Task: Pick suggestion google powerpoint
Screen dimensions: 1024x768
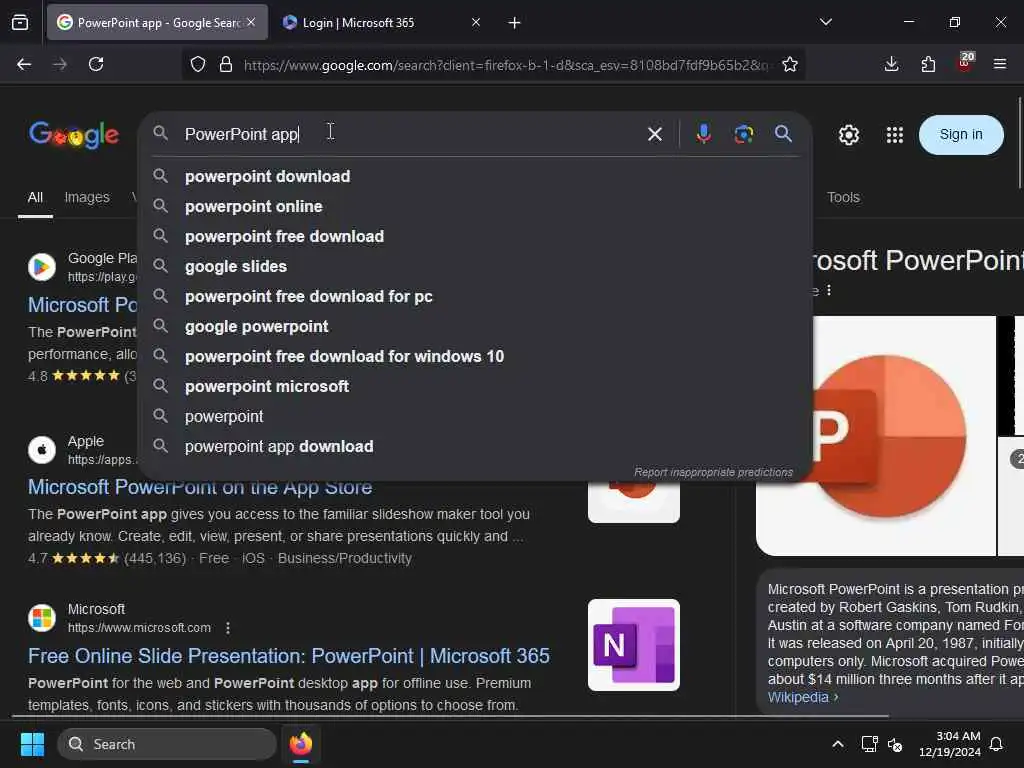Action: (x=475, y=327)
